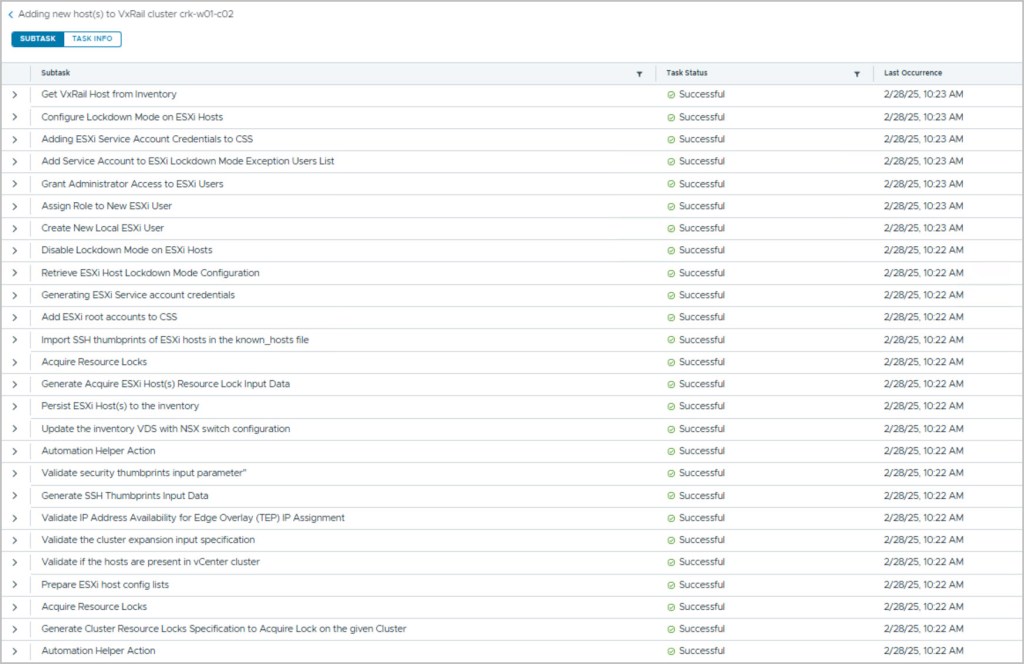Switch to the Task Info tab

coord(92,39)
